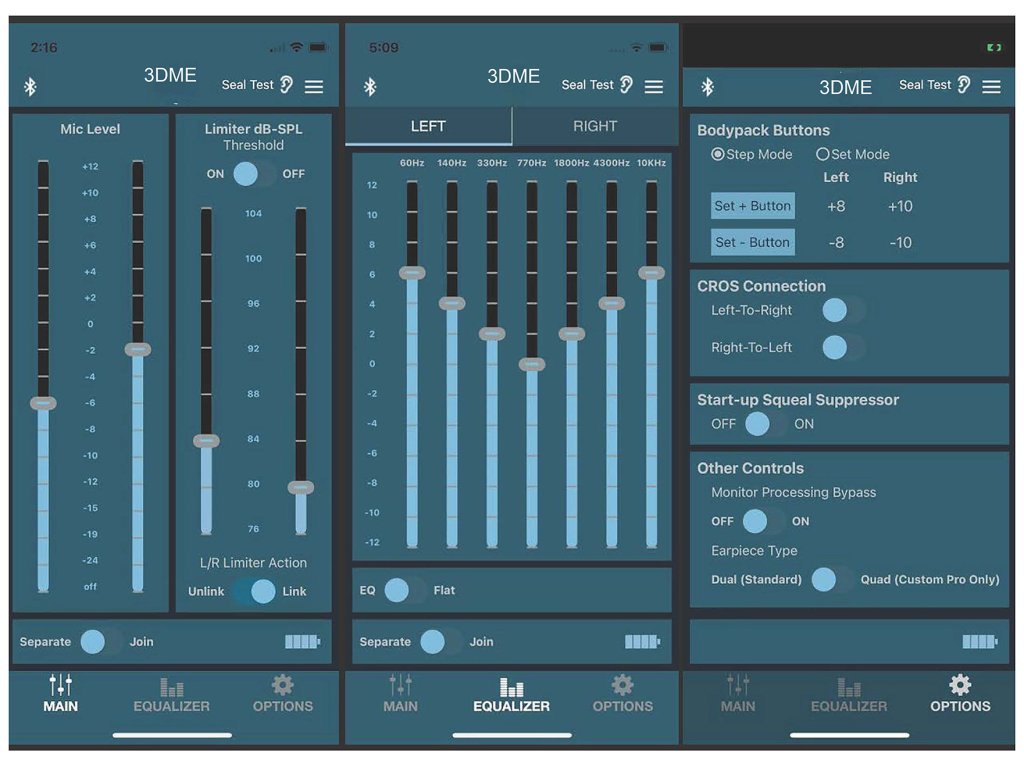Tap battery indicator on Main screen
Screen dimensions: 1024x768
click(302, 642)
